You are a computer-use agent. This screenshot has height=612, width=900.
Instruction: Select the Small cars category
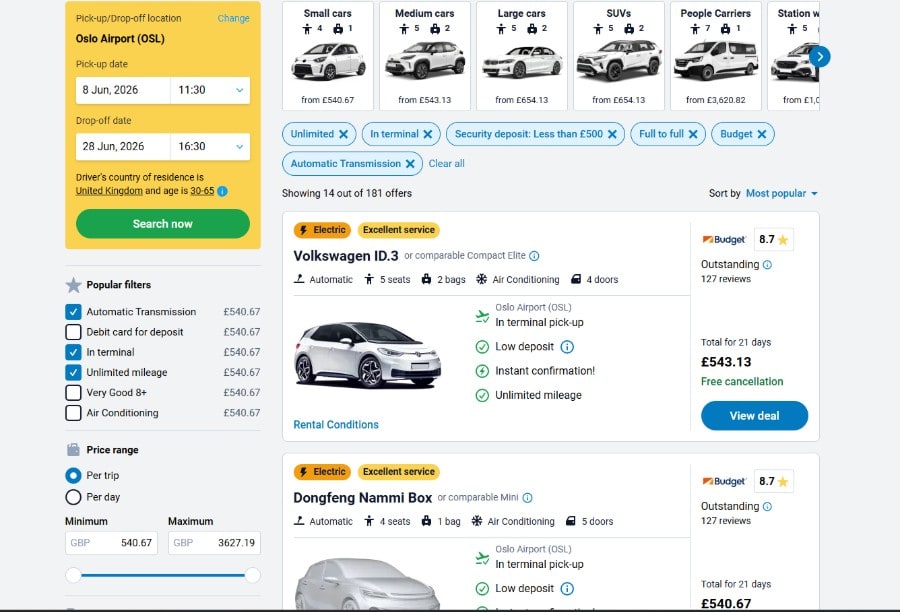pos(328,56)
